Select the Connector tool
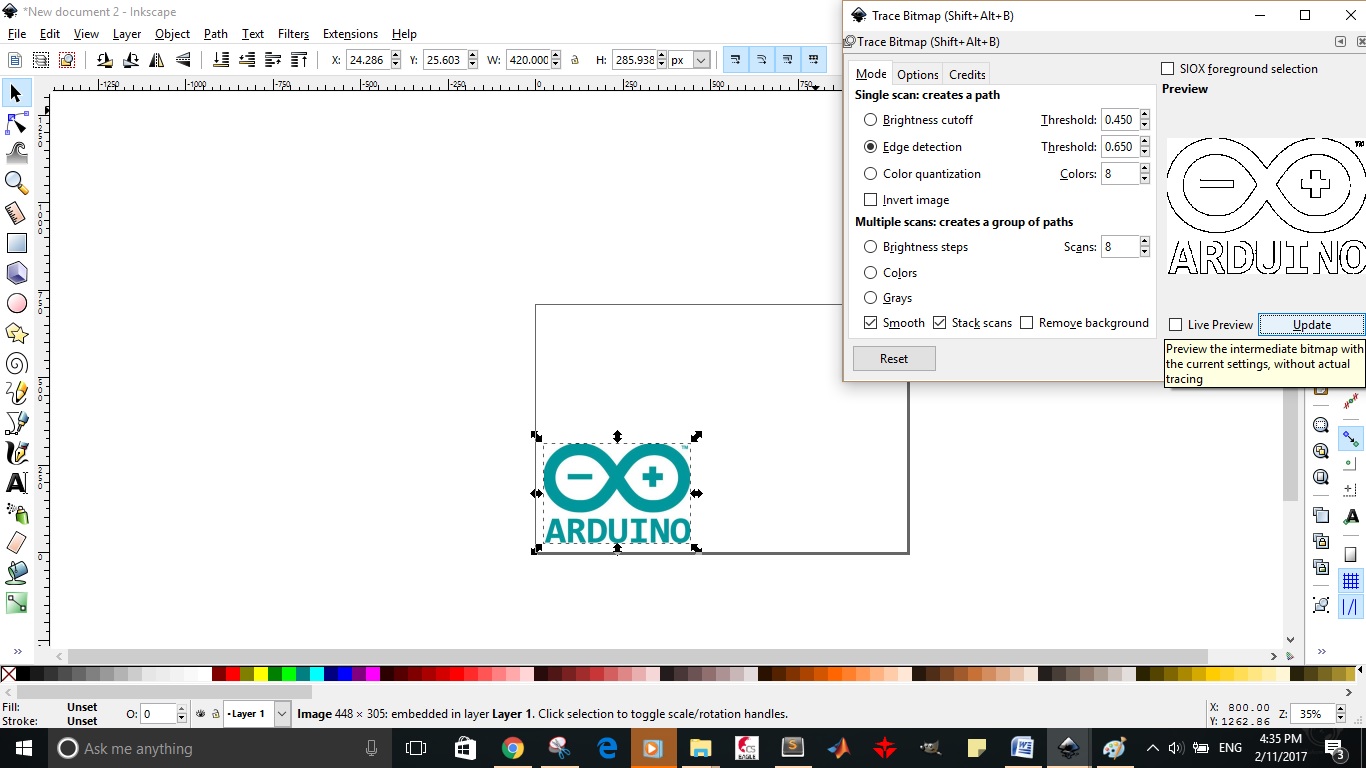Image resolution: width=1366 pixels, height=768 pixels. [x=17, y=603]
